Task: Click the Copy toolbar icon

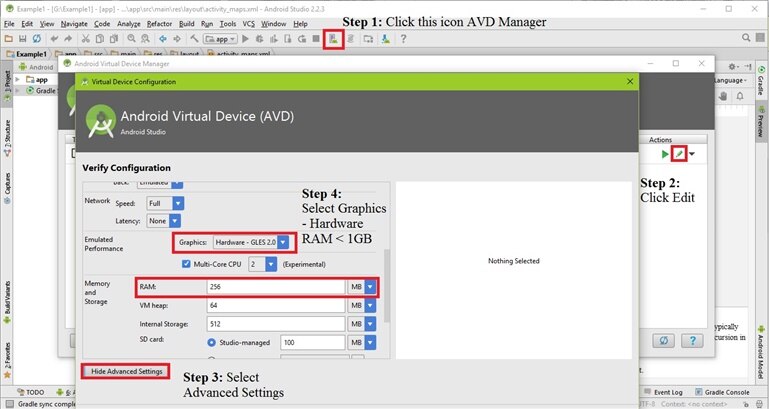Action: click(100, 39)
